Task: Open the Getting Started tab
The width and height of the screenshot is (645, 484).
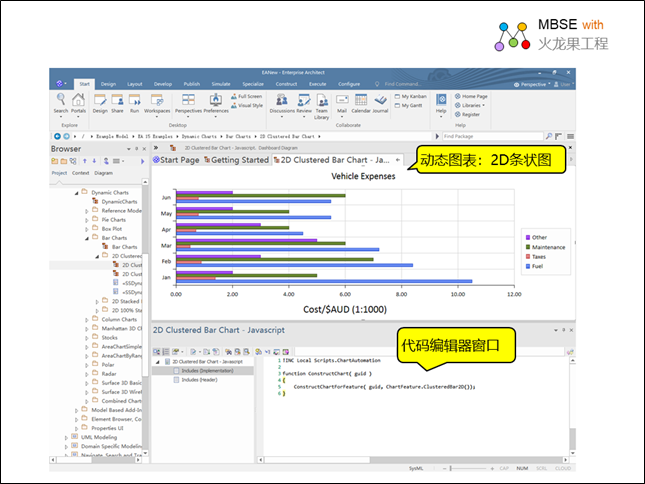Action: coord(236,160)
